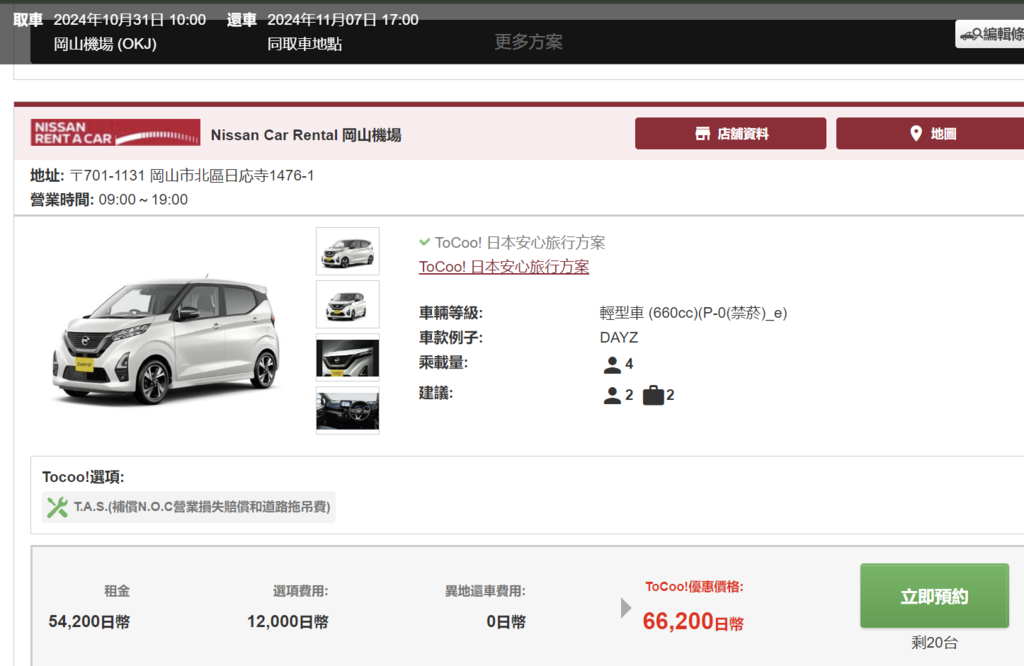The height and width of the screenshot is (666, 1024).
Task: Click the store name Nissan Car Rental 岡山機場
Action: (306, 135)
